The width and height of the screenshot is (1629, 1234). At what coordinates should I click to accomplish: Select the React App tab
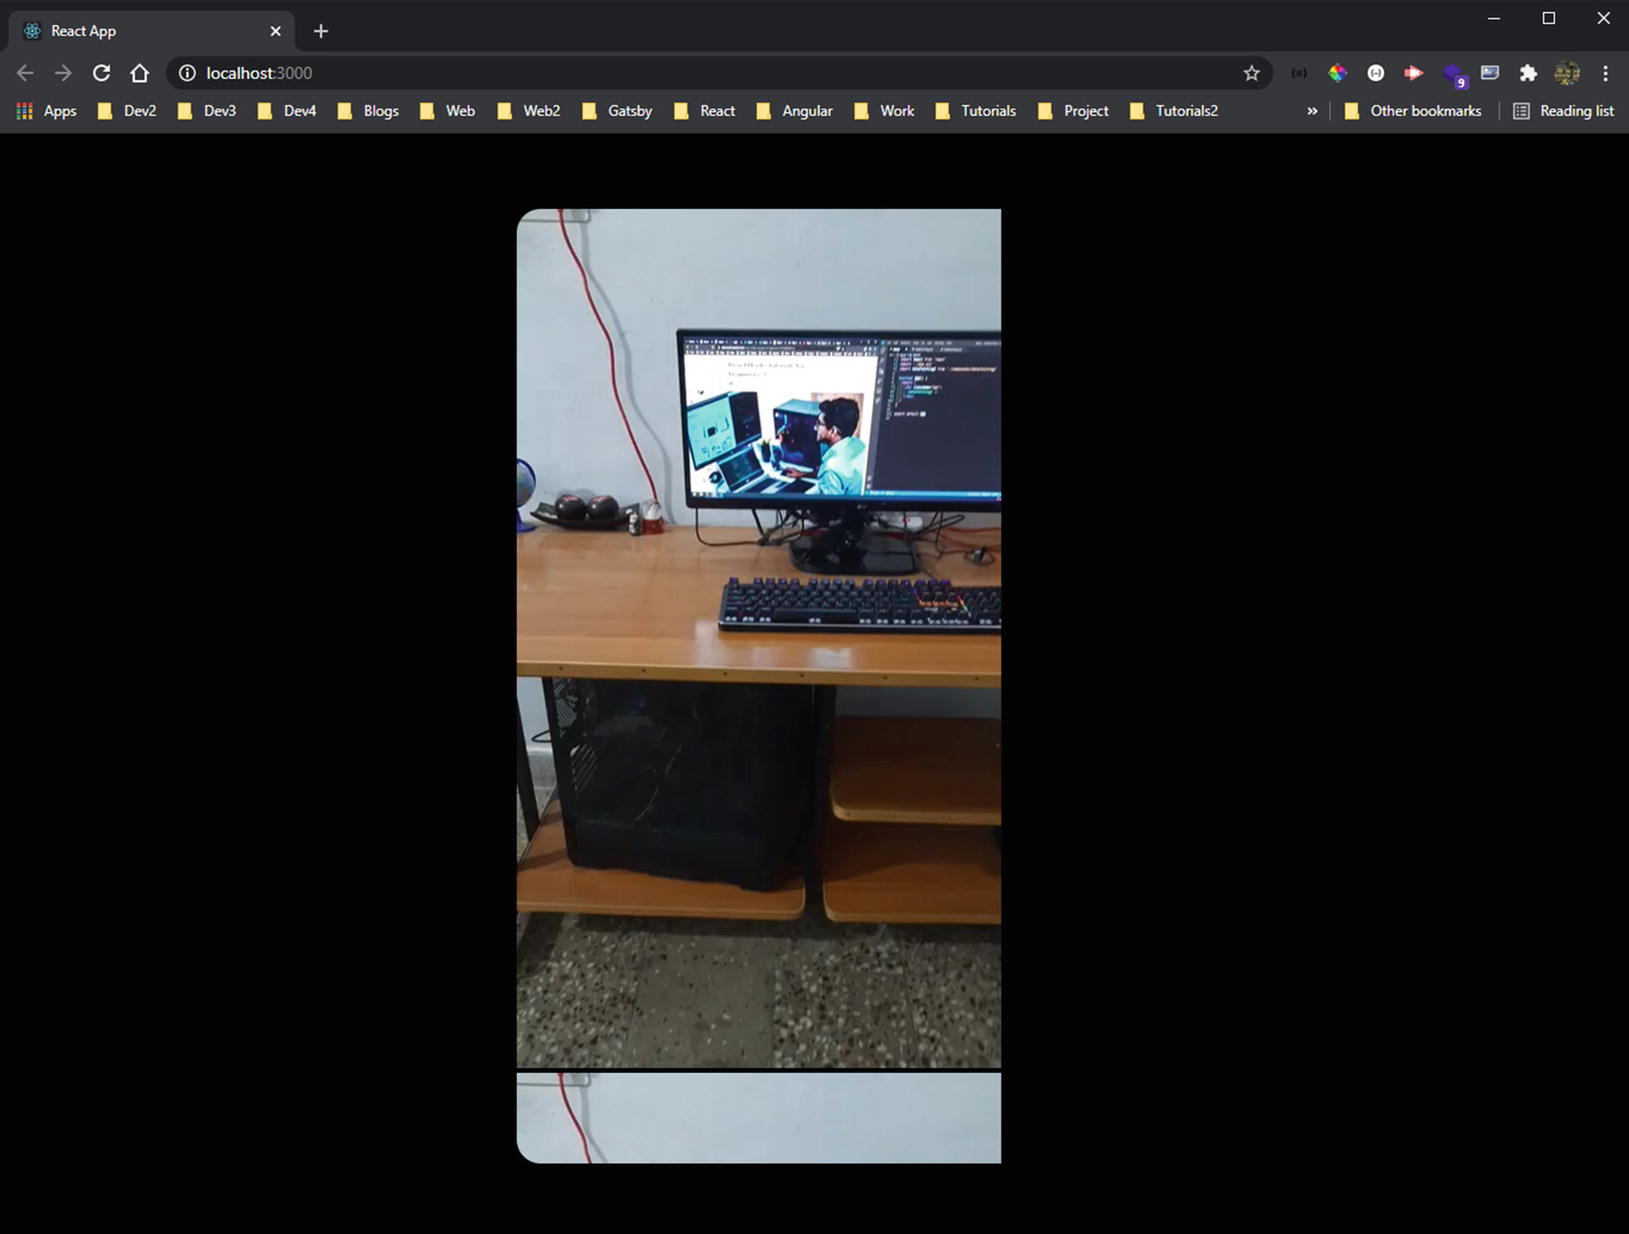pos(140,31)
